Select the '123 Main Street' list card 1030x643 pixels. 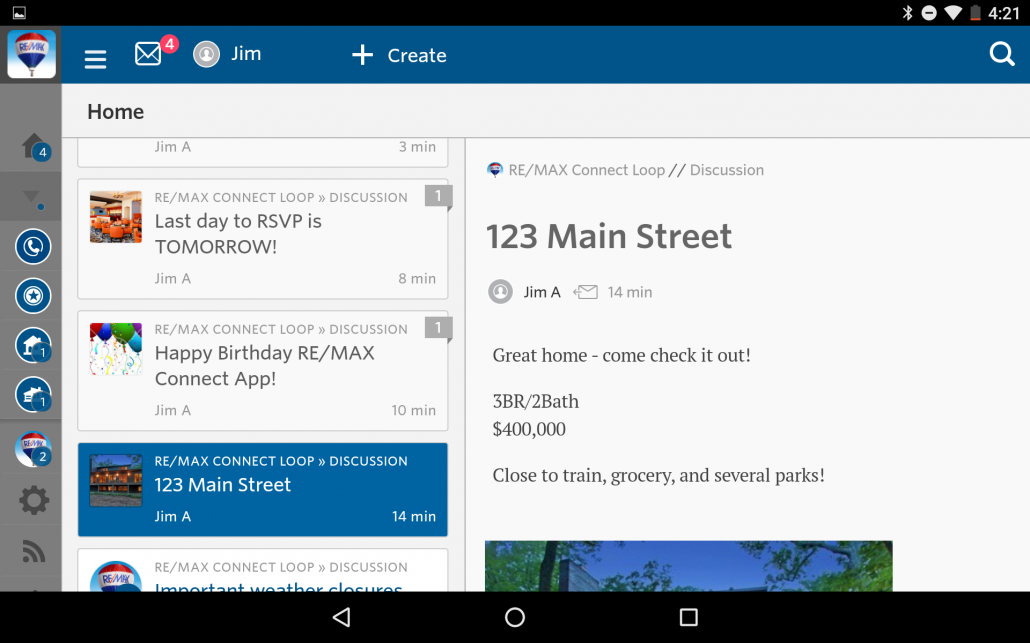click(263, 489)
